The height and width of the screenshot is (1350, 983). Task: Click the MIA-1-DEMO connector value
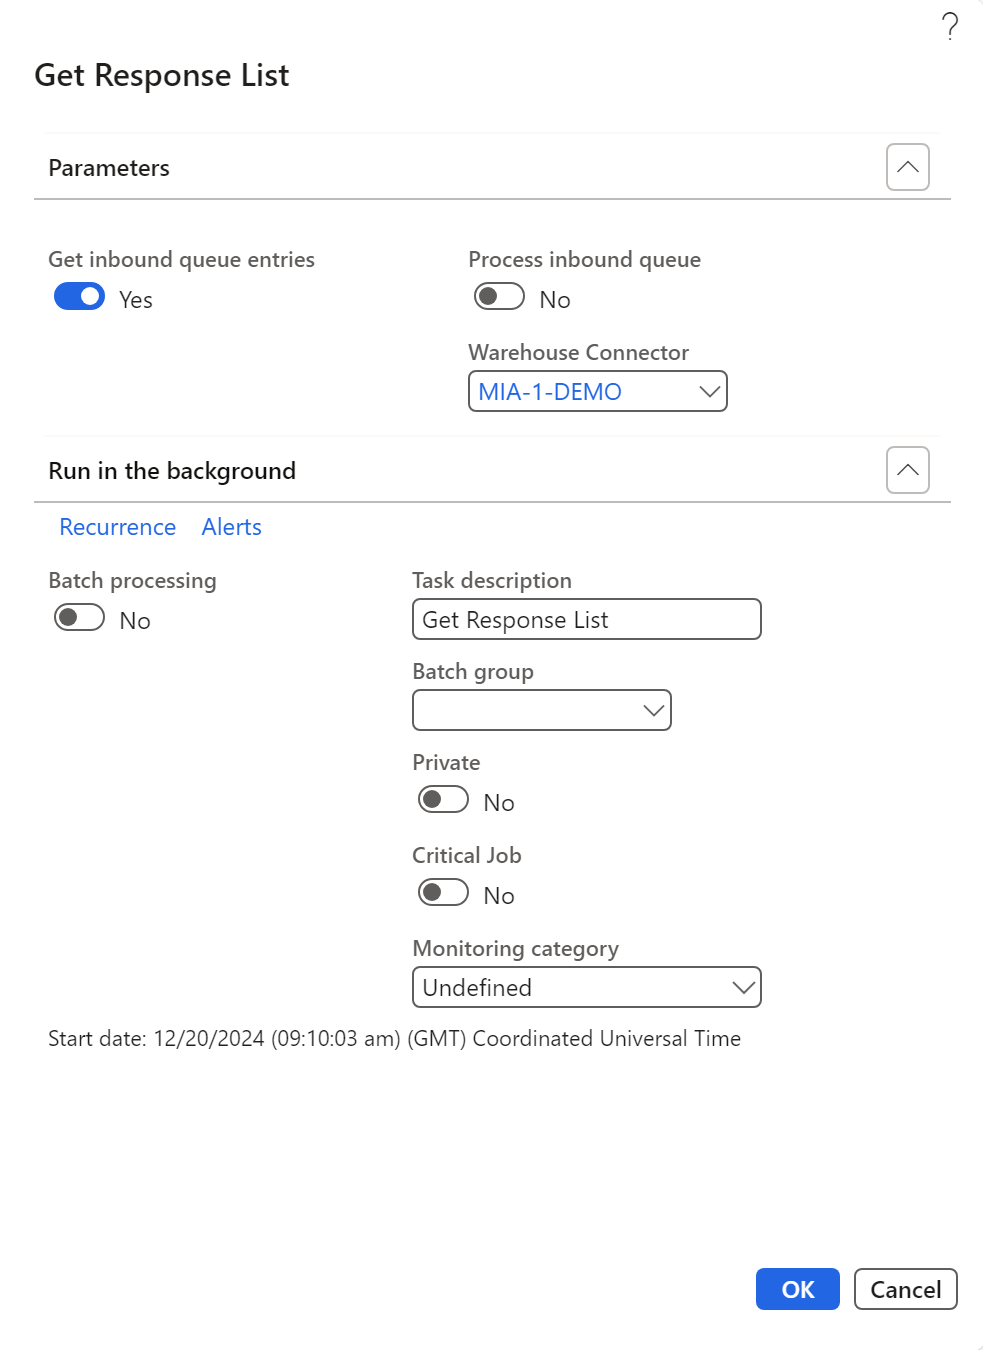coord(550,392)
